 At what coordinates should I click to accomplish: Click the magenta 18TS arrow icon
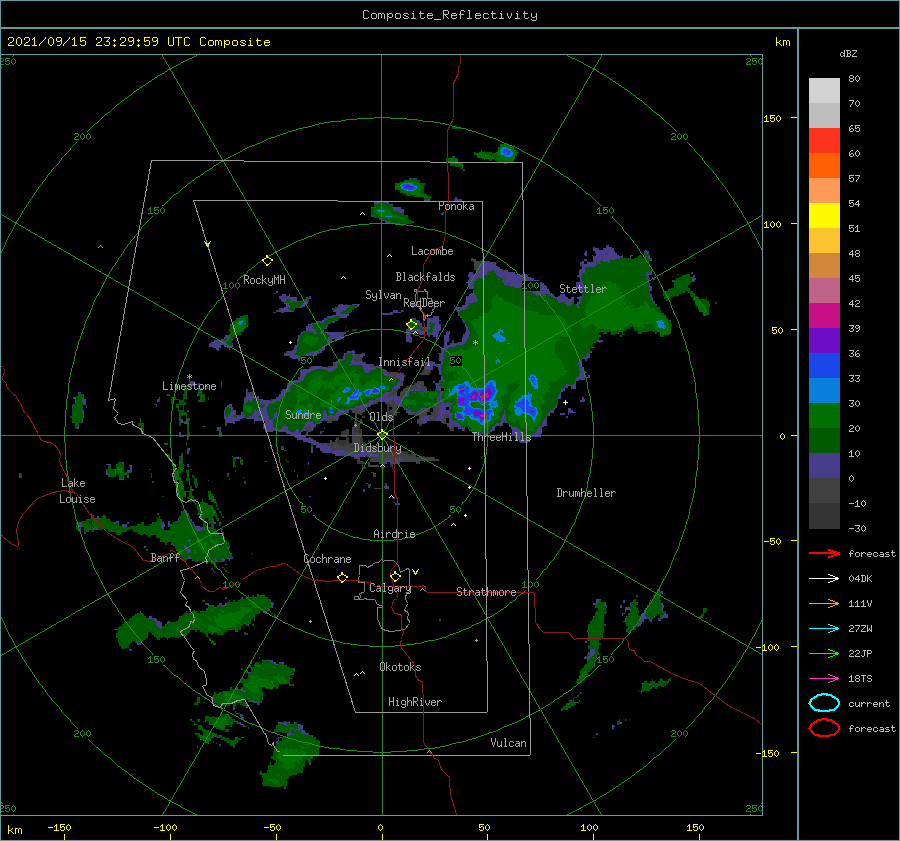coord(824,679)
